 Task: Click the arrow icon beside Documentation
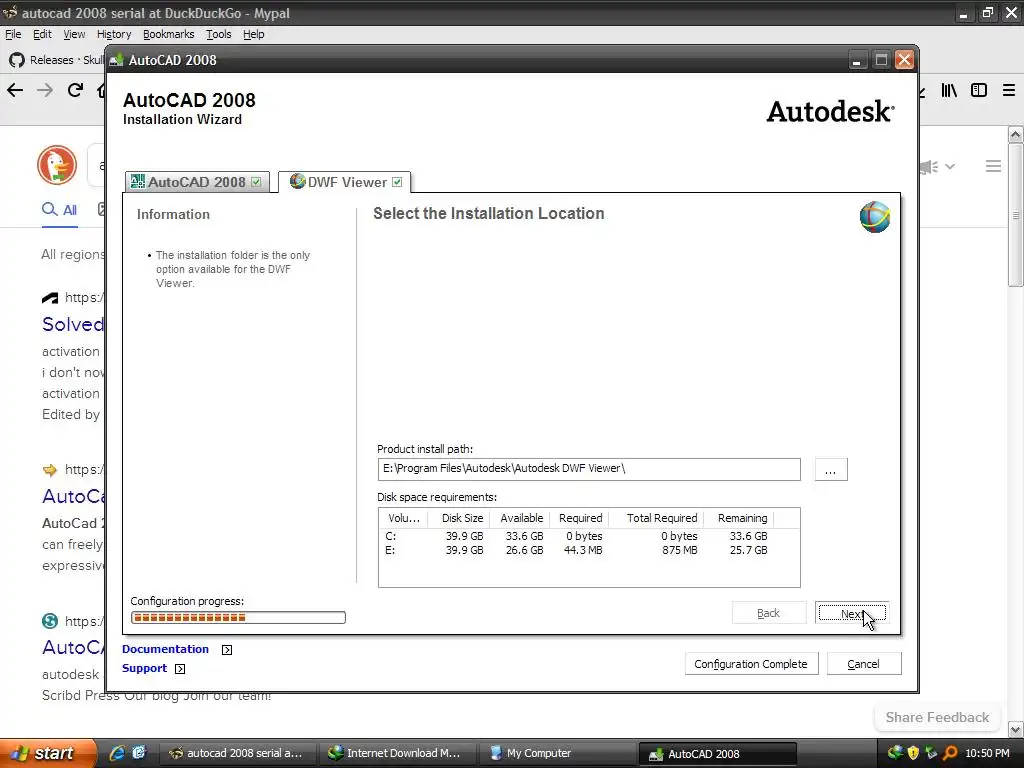tap(227, 650)
